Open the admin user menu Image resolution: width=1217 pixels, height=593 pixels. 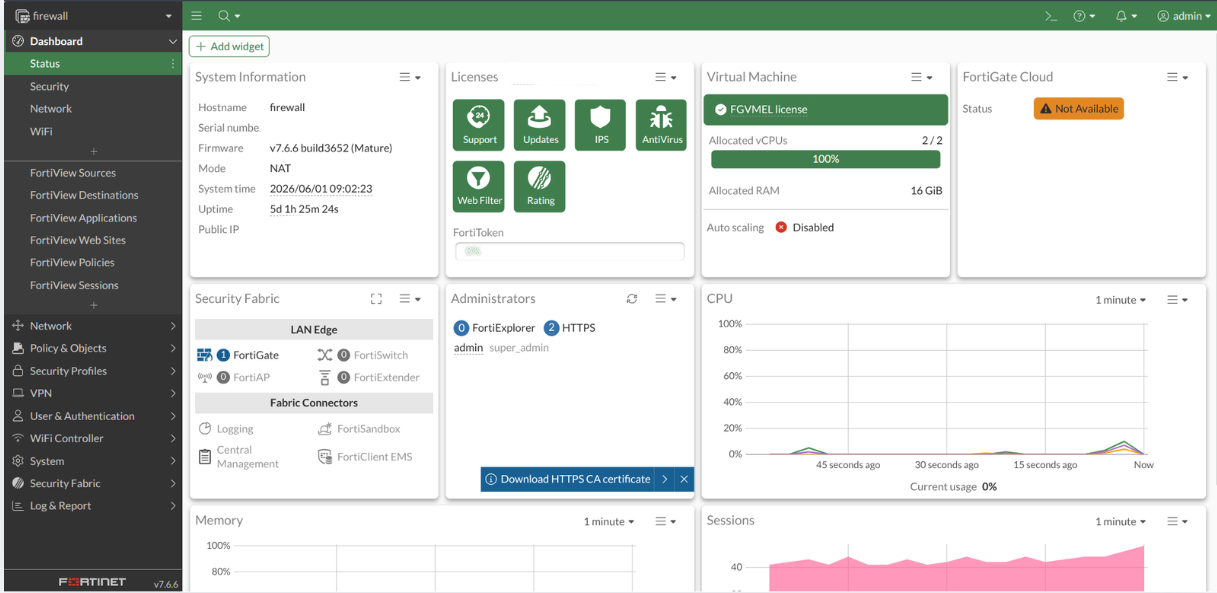point(1183,16)
